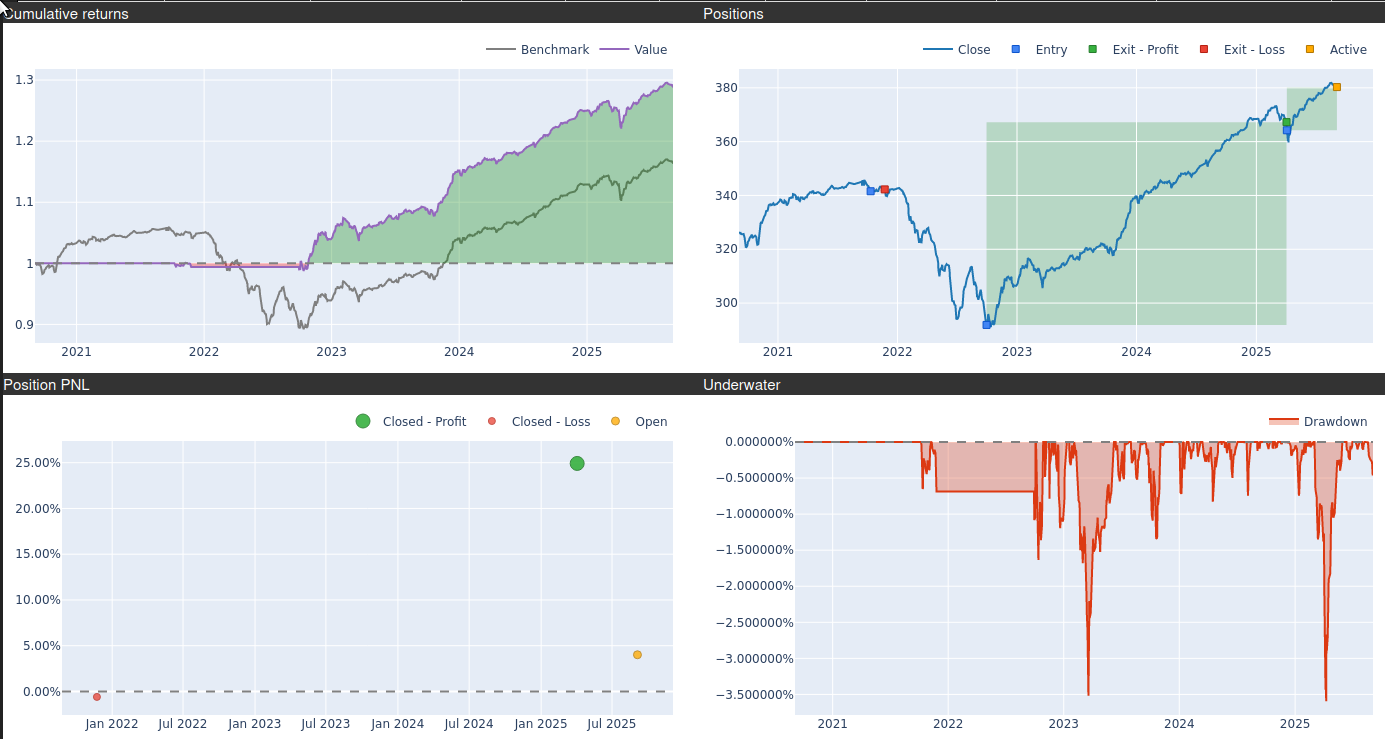Select the red closed loss point below 0%

click(x=97, y=697)
